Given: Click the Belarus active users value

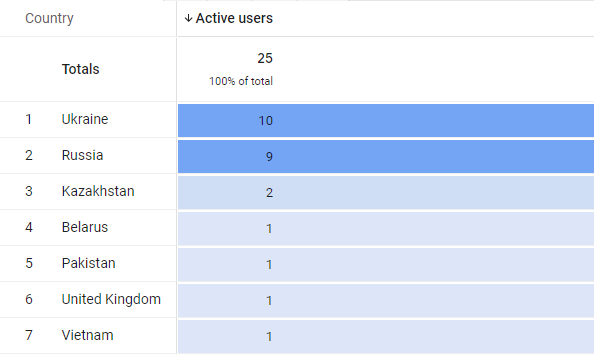Looking at the screenshot, I should [x=269, y=229].
